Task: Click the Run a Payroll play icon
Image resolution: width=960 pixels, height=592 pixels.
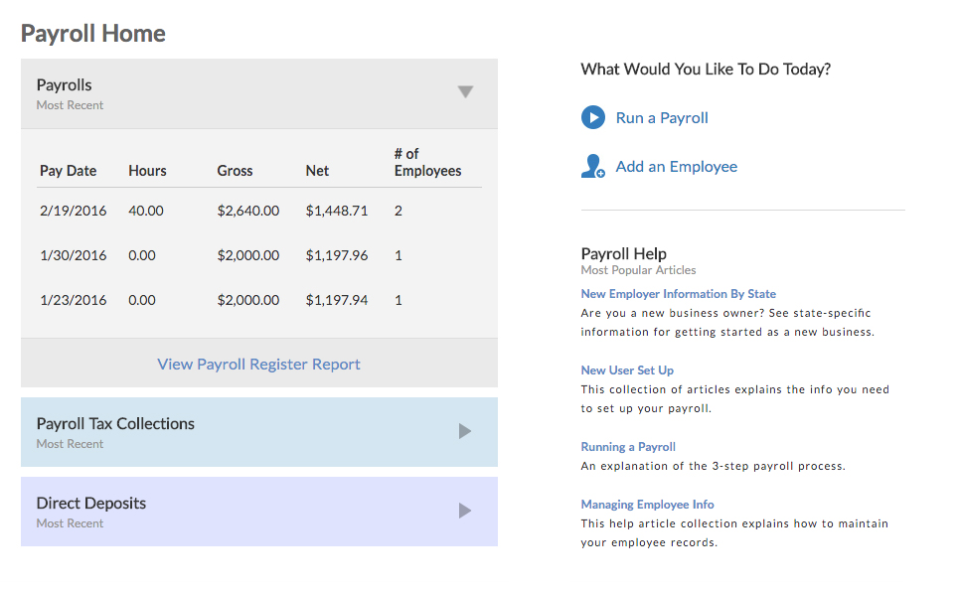Action: [x=593, y=118]
